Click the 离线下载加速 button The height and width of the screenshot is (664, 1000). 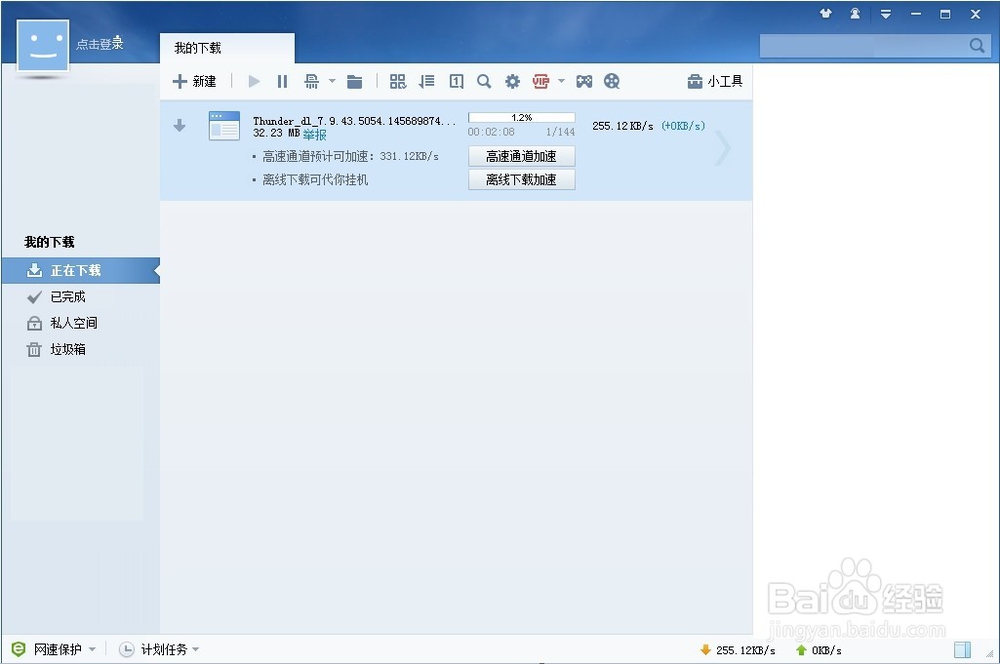[x=522, y=180]
